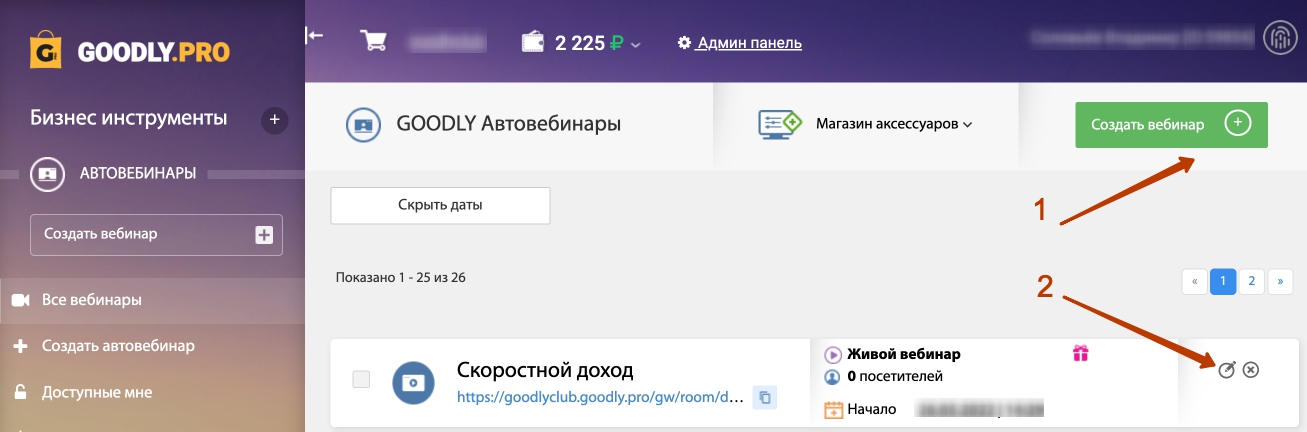Click the Скоростной доход webinar thumbnail icon
The image size is (1307, 432).
(412, 383)
